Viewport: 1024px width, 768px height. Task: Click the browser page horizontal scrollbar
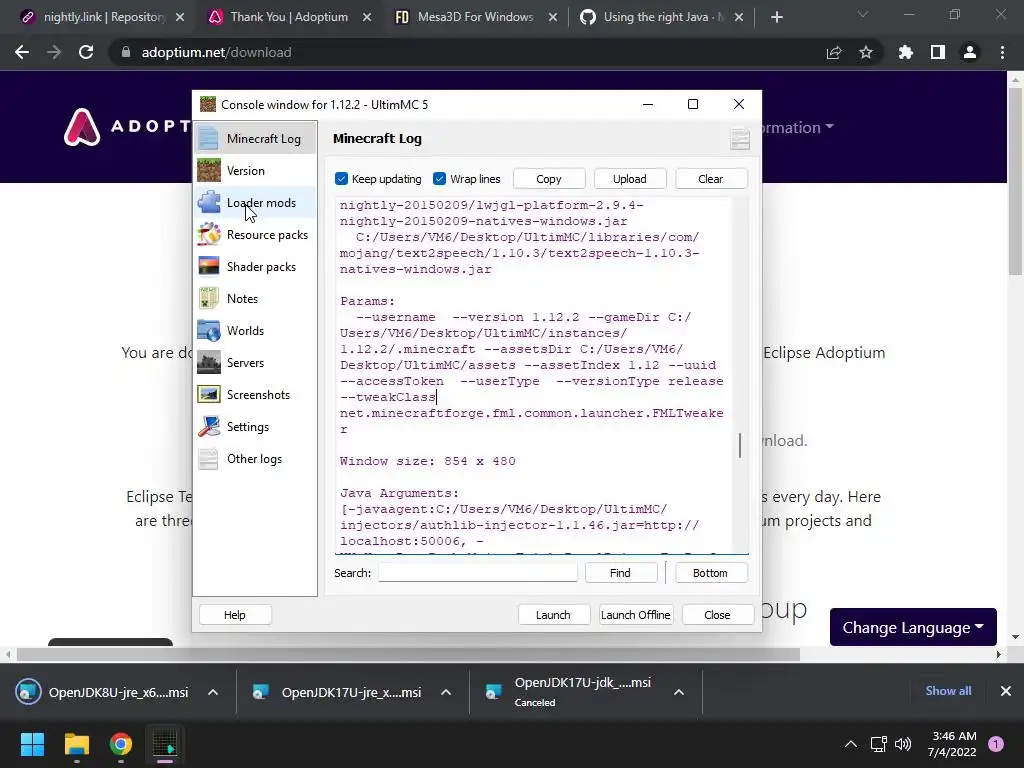(x=408, y=654)
